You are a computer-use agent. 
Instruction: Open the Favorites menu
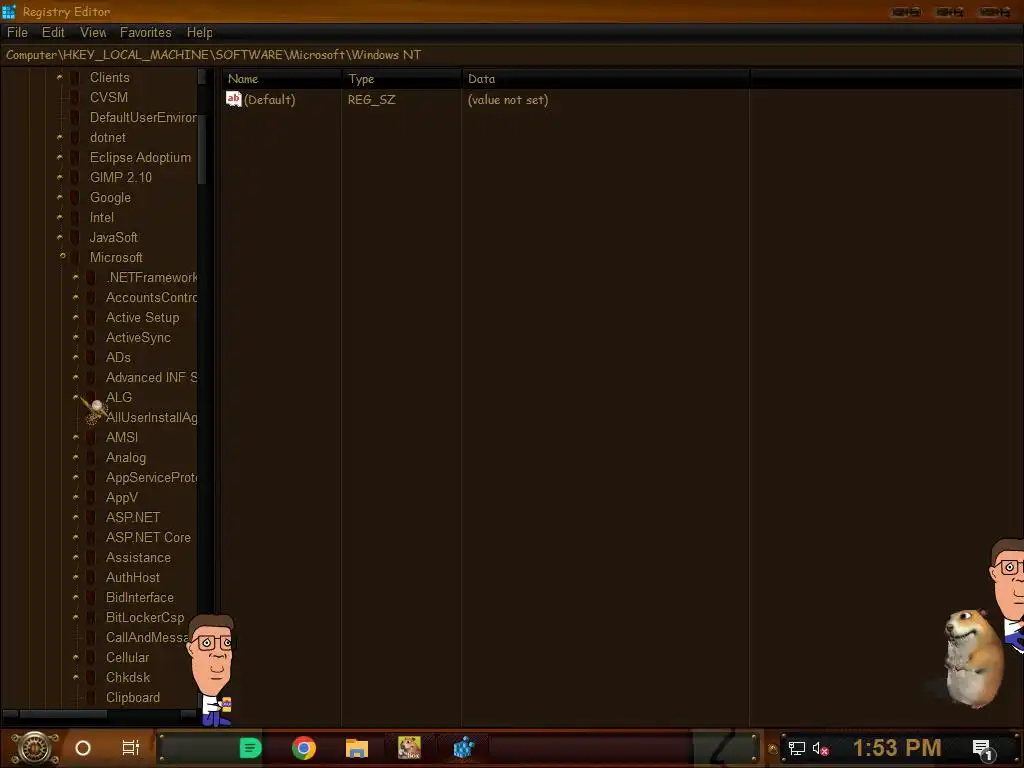[x=146, y=33]
